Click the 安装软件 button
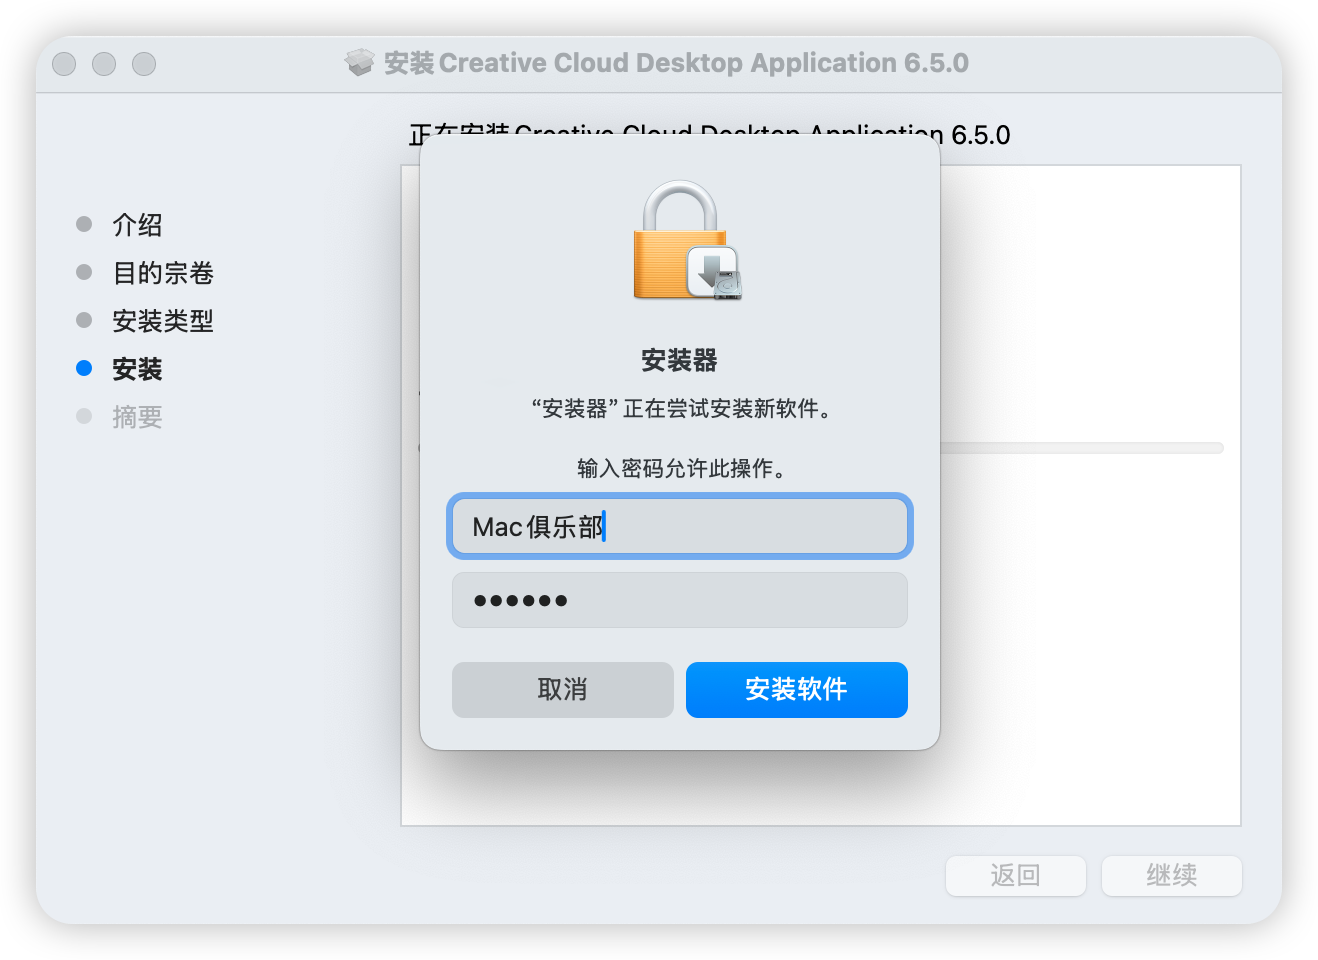The height and width of the screenshot is (960, 1318). tap(797, 690)
